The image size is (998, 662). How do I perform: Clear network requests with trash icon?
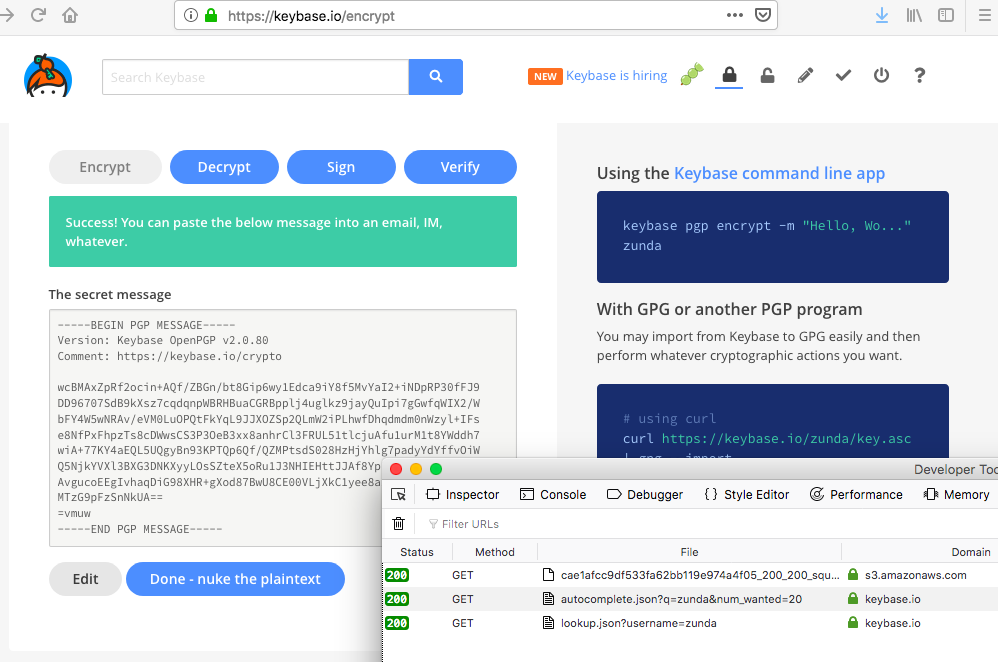tap(398, 523)
